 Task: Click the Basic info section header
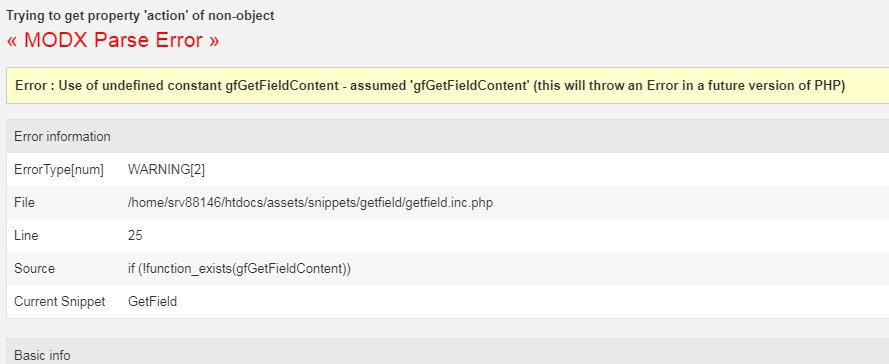447,355
